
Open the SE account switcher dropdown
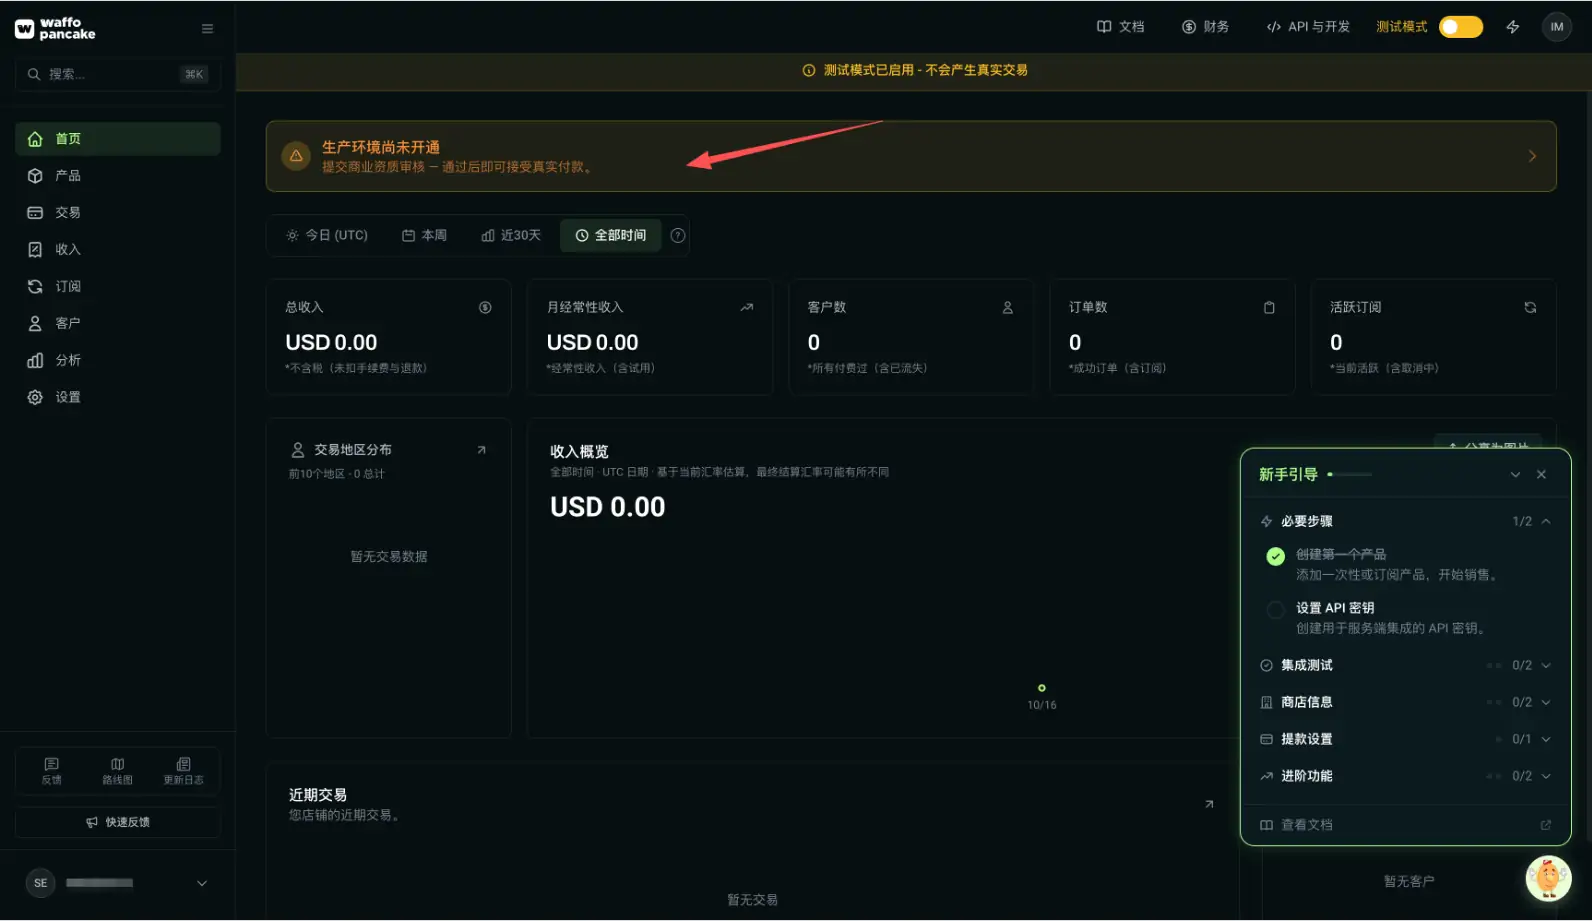[118, 883]
